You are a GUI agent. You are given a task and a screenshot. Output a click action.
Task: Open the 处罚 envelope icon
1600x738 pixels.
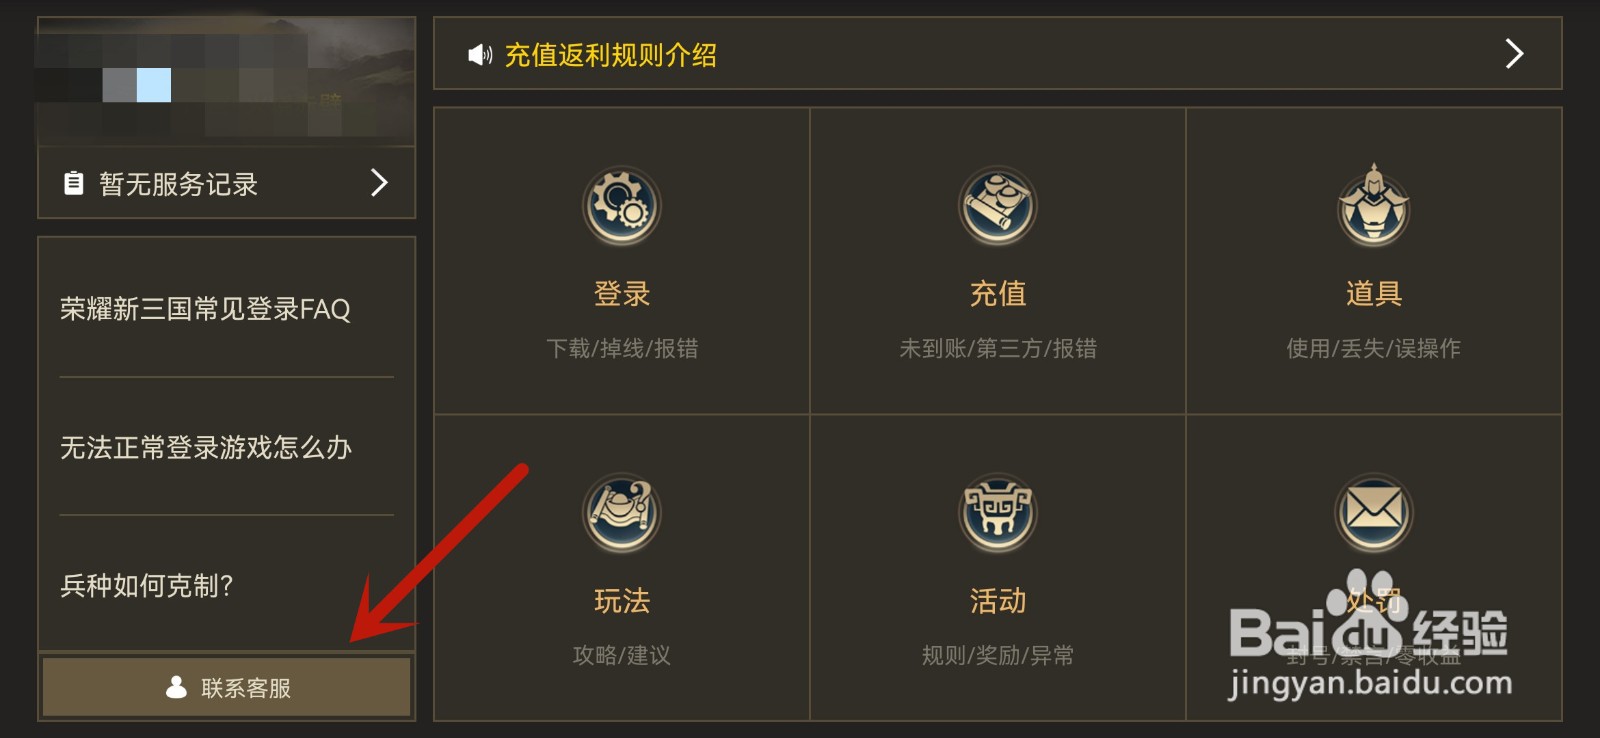click(x=1374, y=513)
